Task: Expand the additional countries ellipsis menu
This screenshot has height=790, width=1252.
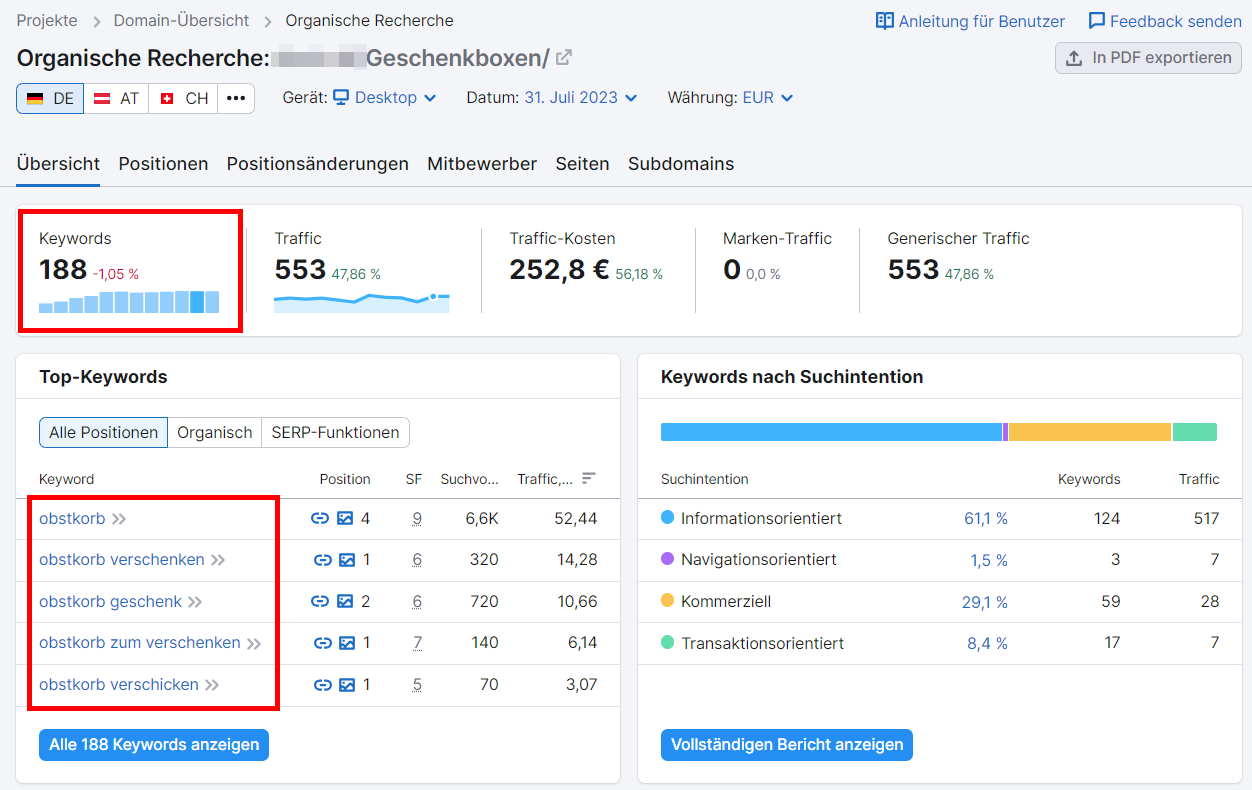Action: tap(235, 98)
